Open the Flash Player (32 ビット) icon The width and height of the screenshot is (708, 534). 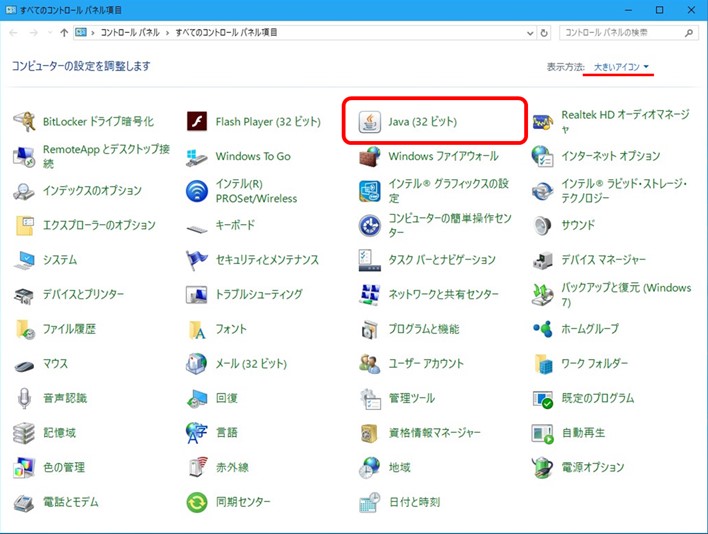coord(197,121)
